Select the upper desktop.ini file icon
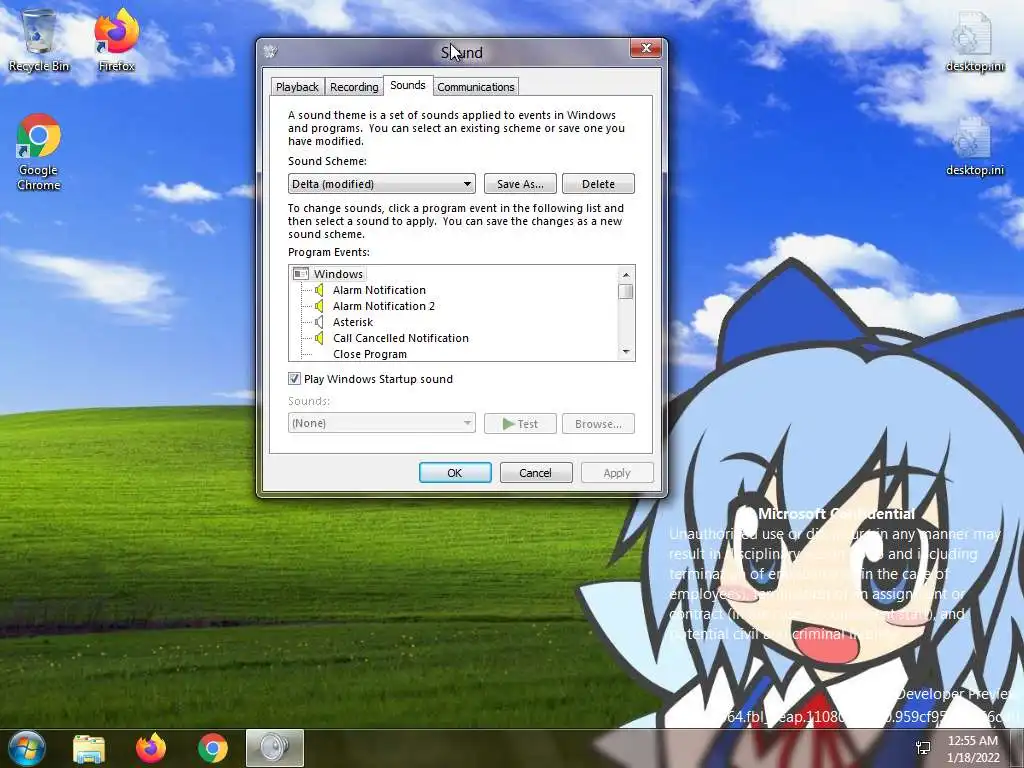 pyautogui.click(x=974, y=40)
